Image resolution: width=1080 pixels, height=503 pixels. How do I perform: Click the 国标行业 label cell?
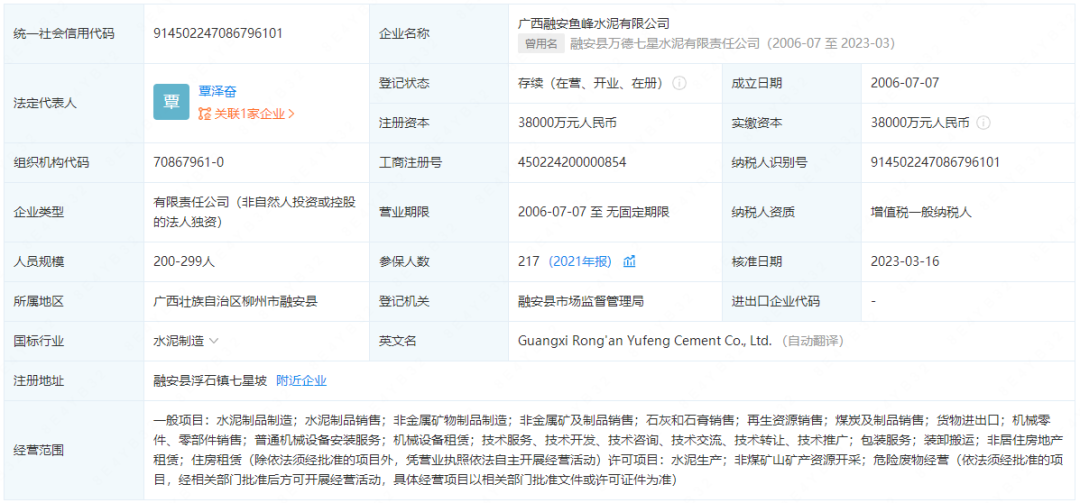(74, 340)
